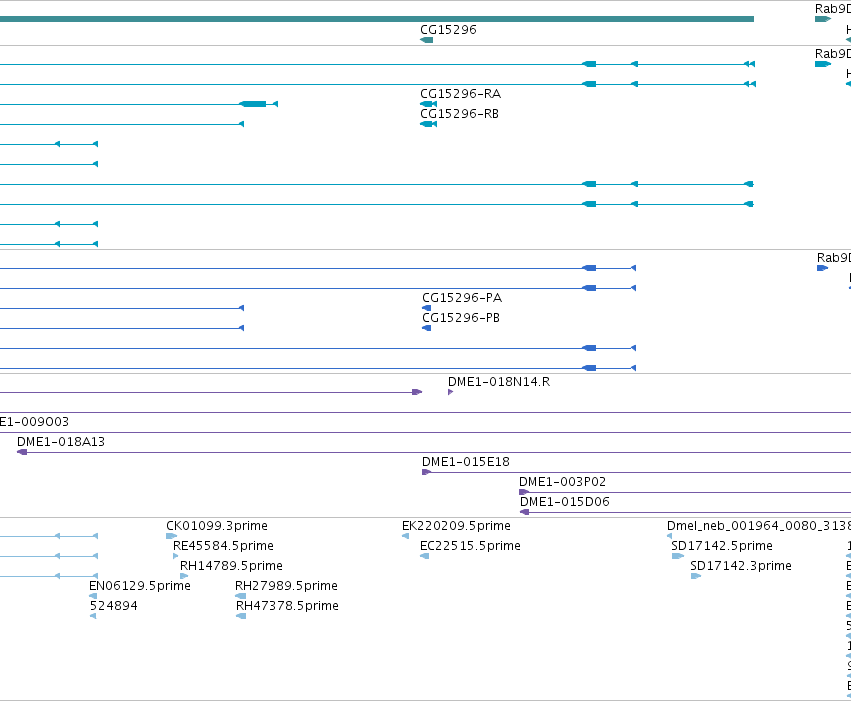Select the Rab9D gene glyph in top track
This screenshot has width=851, height=701.
(x=823, y=19)
